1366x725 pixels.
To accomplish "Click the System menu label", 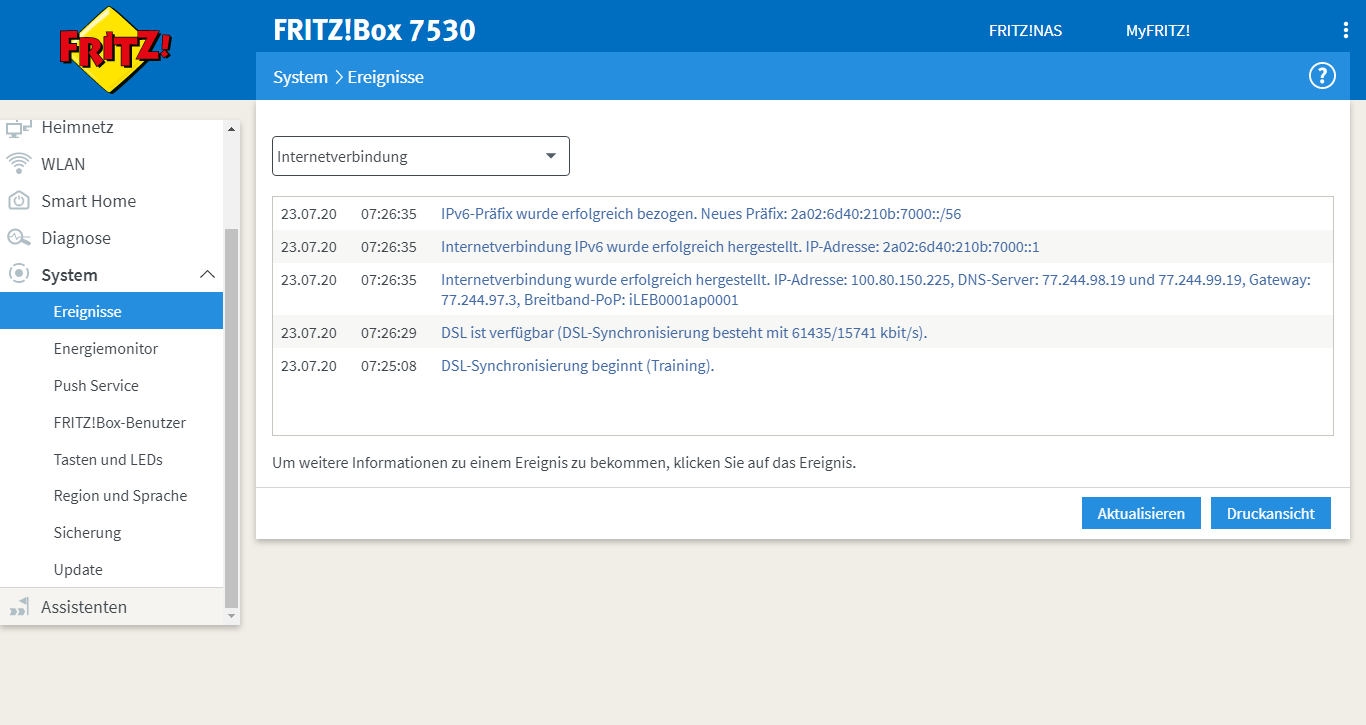I will [69, 275].
